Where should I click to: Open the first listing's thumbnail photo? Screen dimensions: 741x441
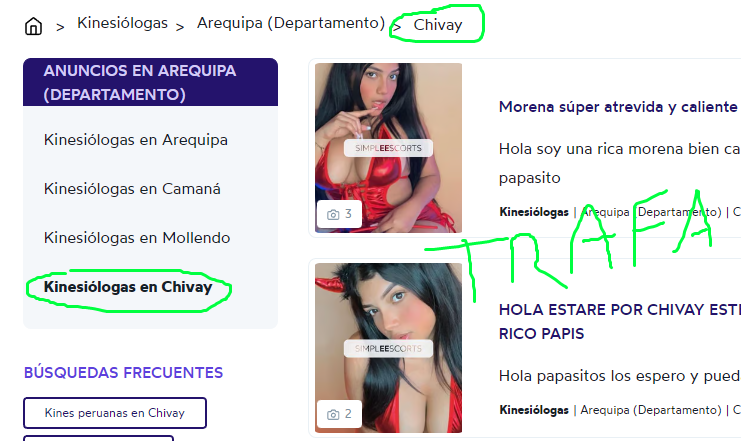click(x=388, y=148)
